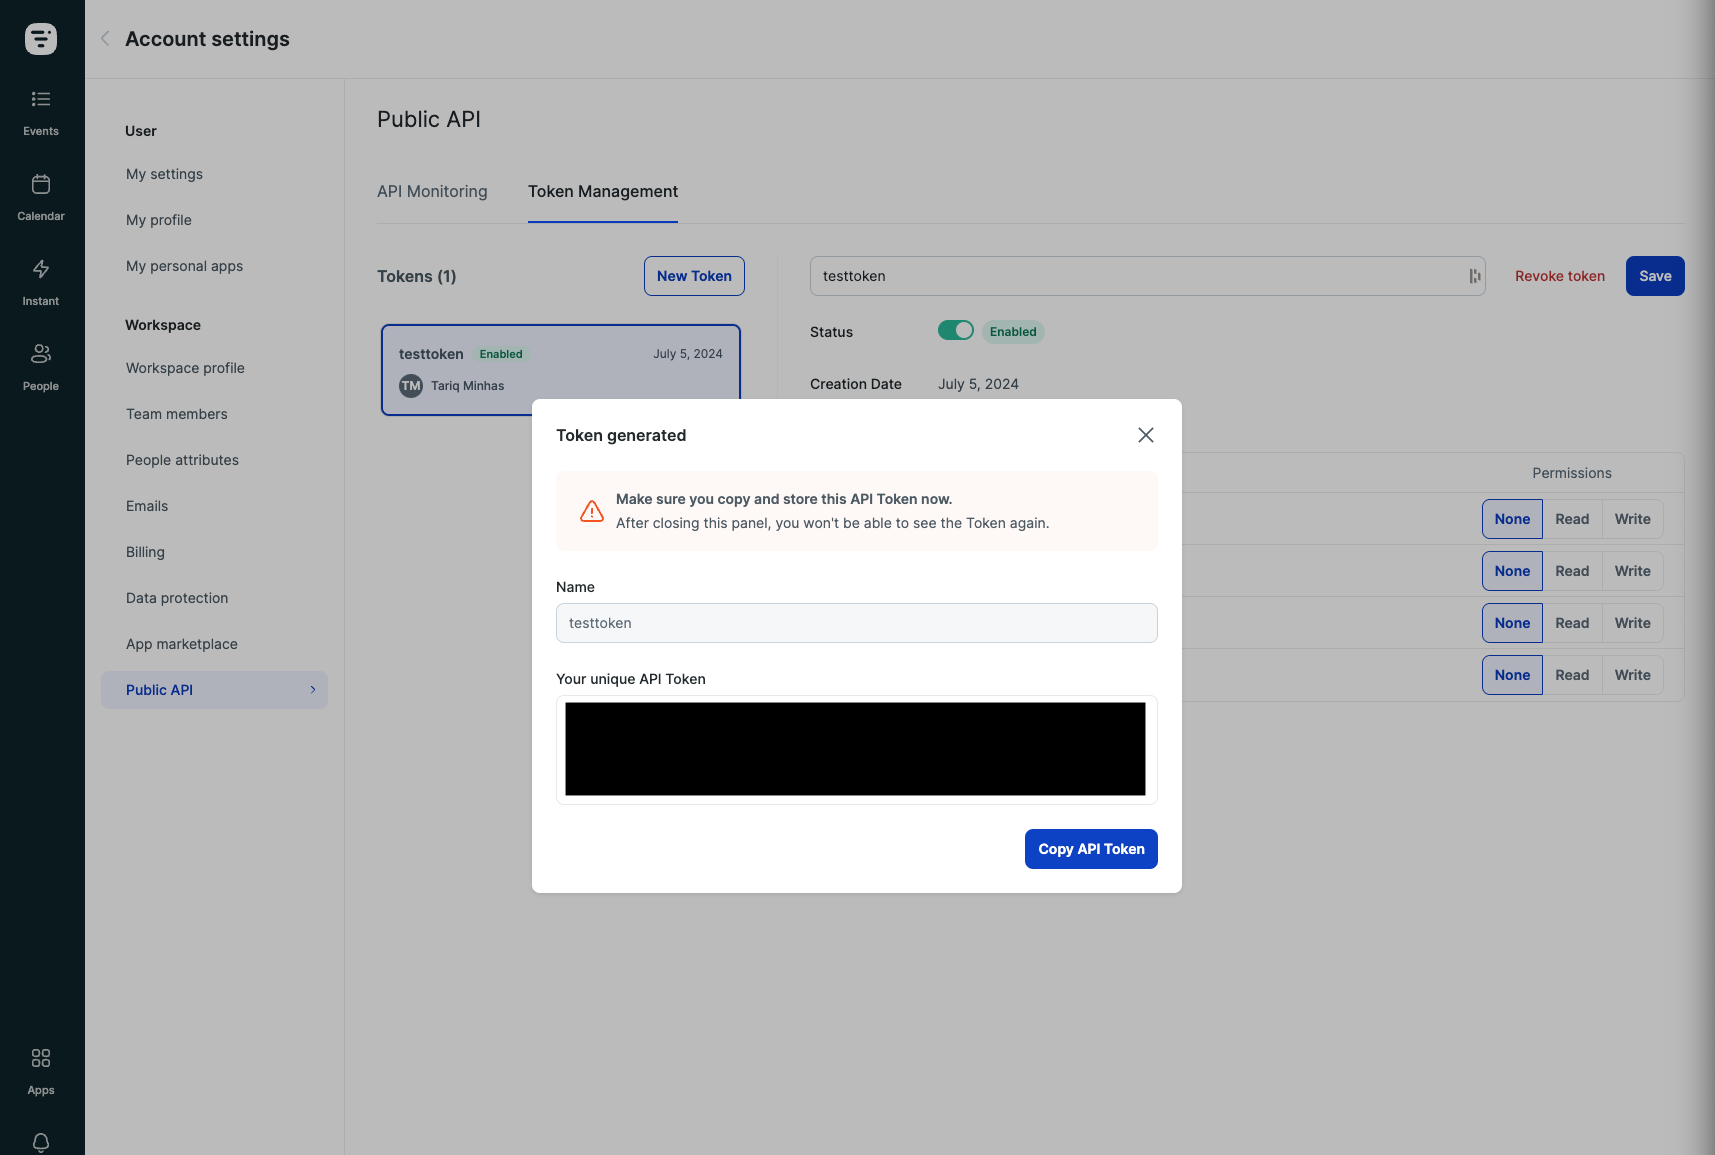Viewport: 1715px width, 1155px height.
Task: Open My profile in the sidebar
Action: point(159,220)
